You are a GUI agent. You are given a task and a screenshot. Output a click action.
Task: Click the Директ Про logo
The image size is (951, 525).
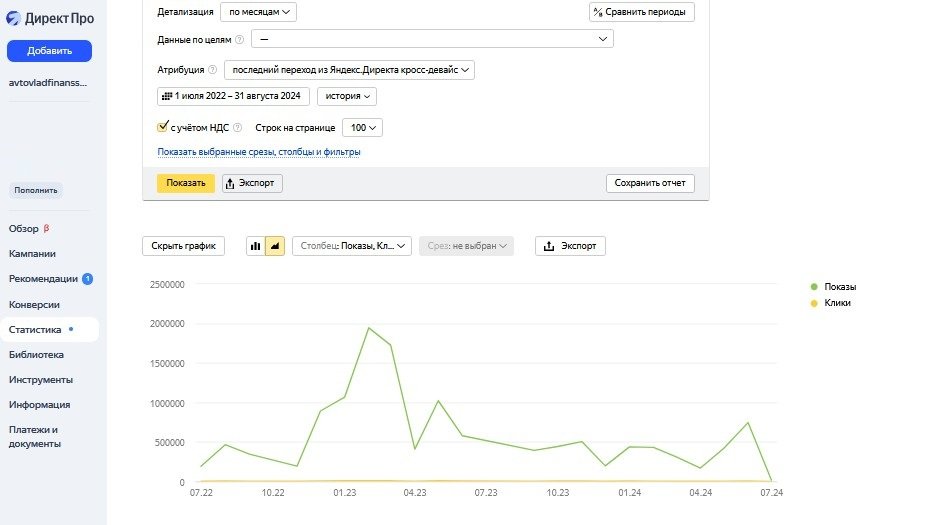(x=50, y=18)
